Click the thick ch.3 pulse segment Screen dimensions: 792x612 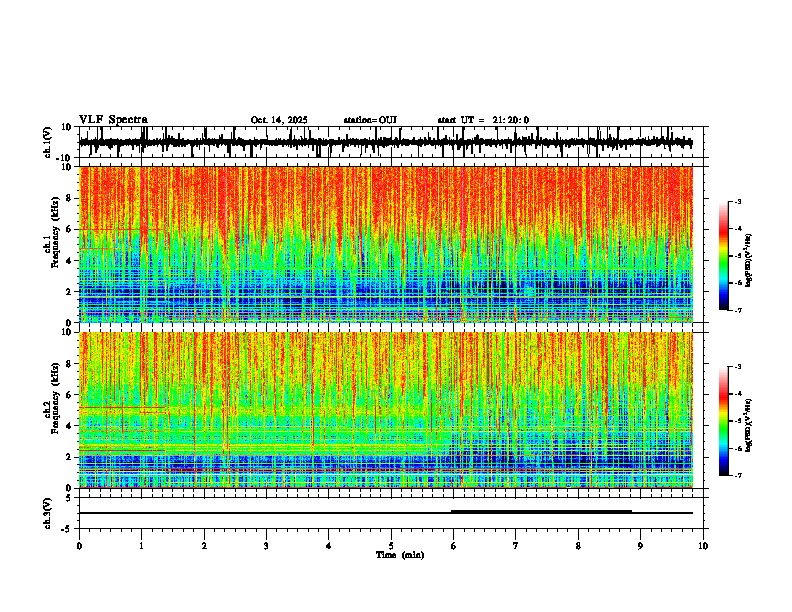[541, 511]
